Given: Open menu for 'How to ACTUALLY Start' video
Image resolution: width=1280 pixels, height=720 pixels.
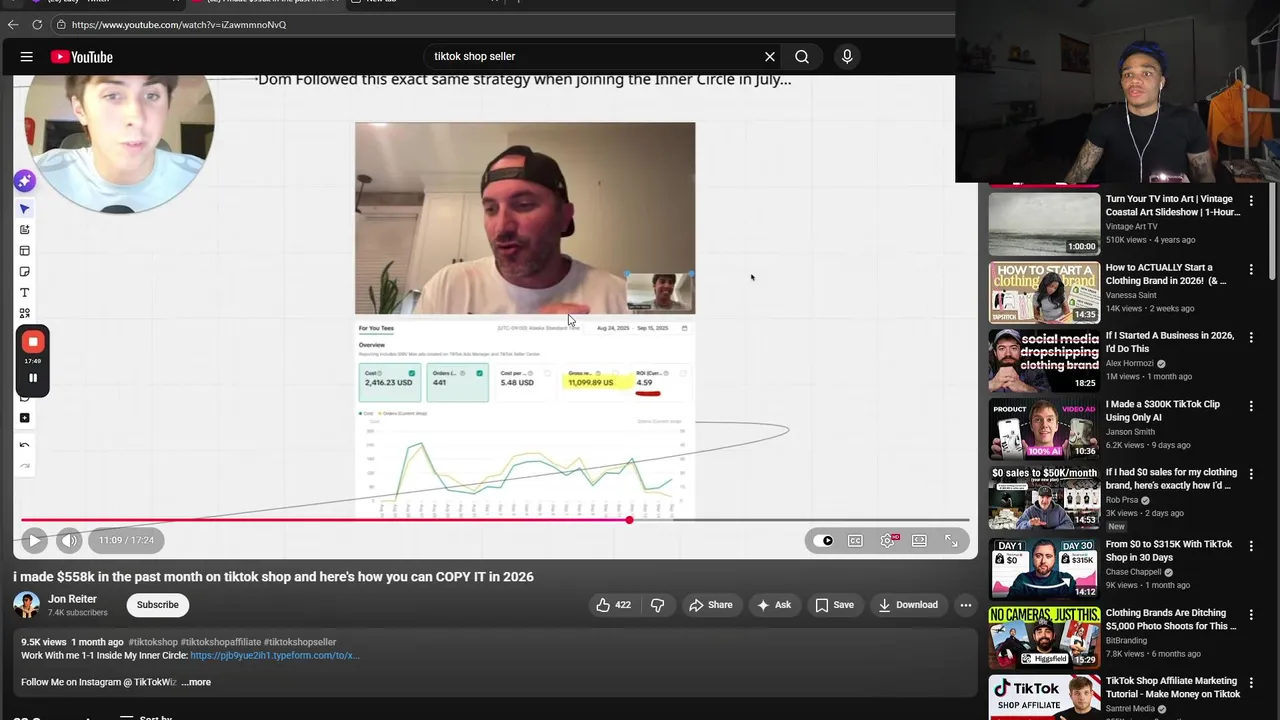Looking at the screenshot, I should click(1251, 269).
